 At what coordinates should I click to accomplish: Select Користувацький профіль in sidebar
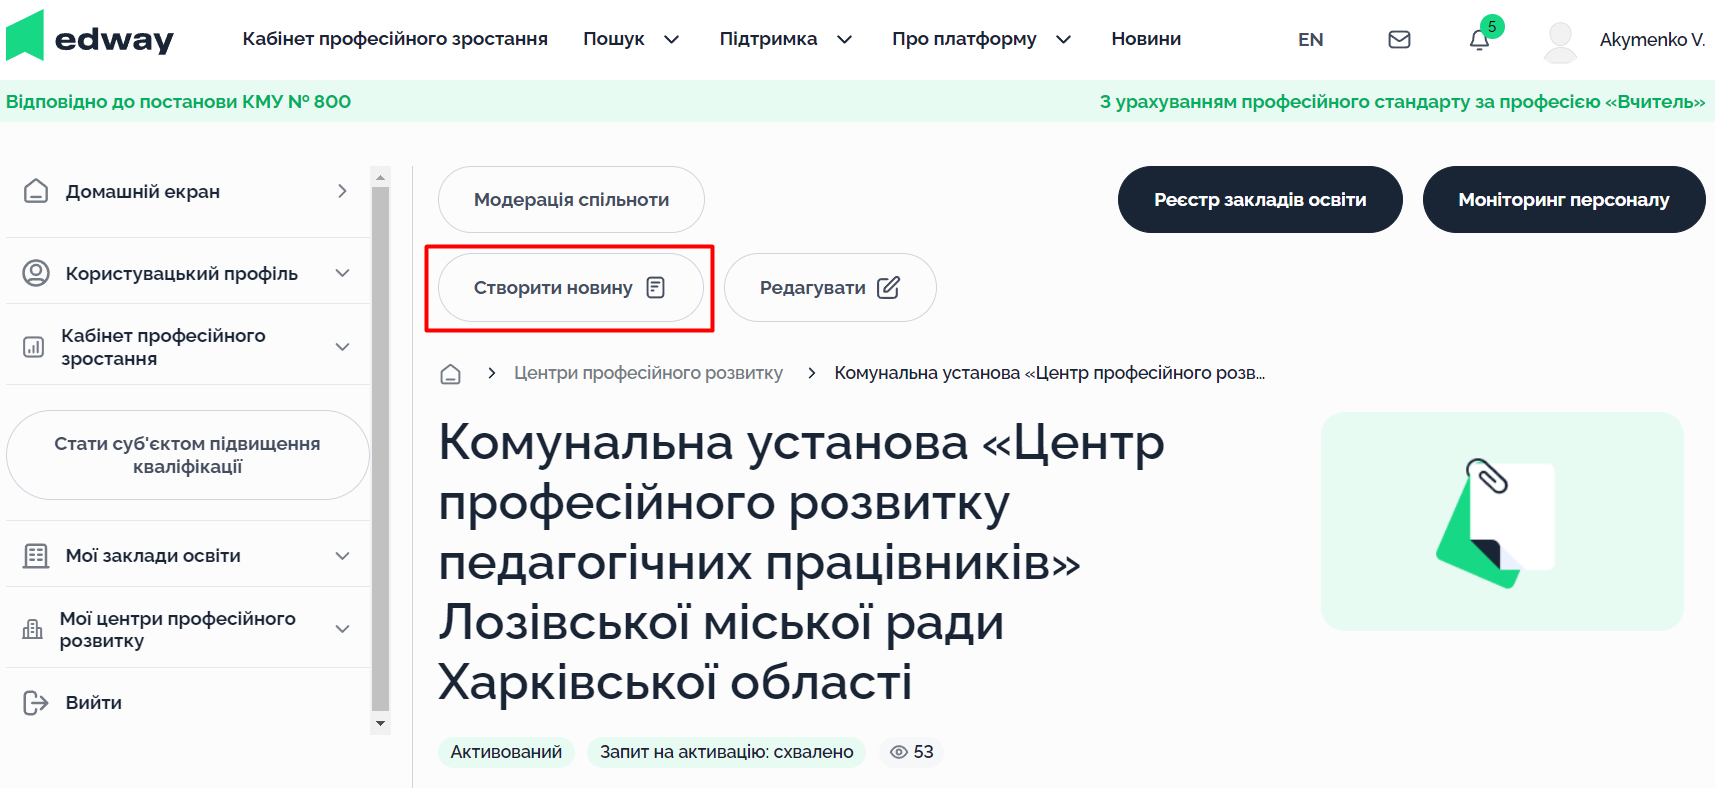click(x=182, y=273)
